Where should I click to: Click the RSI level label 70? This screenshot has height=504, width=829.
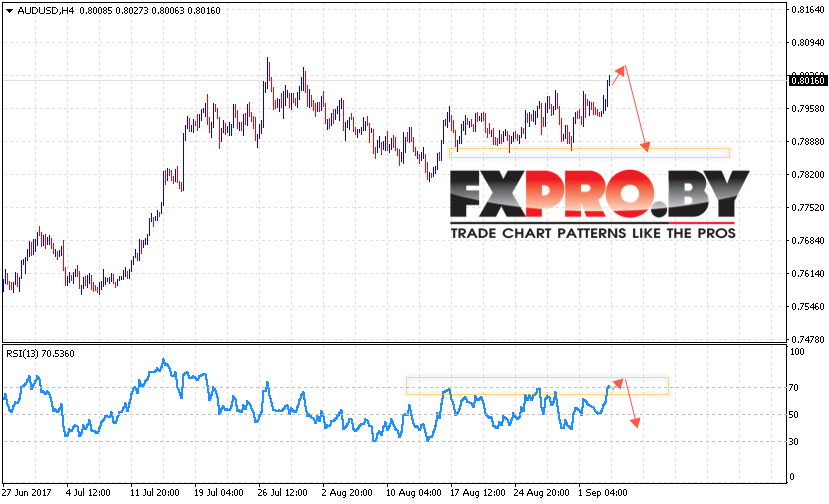click(793, 388)
